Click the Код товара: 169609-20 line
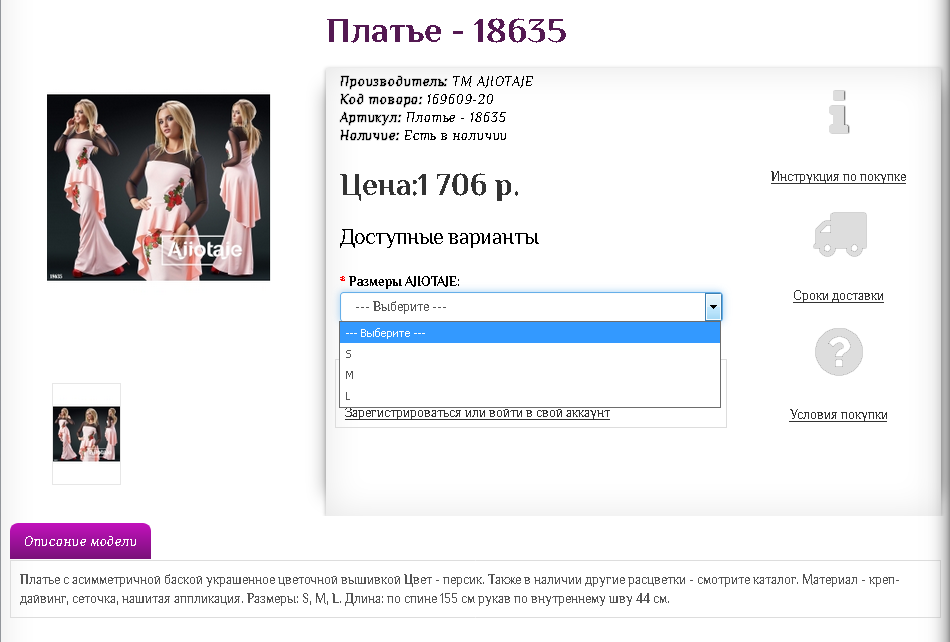Screen dimensions: 950x642 pyautogui.click(x=417, y=99)
